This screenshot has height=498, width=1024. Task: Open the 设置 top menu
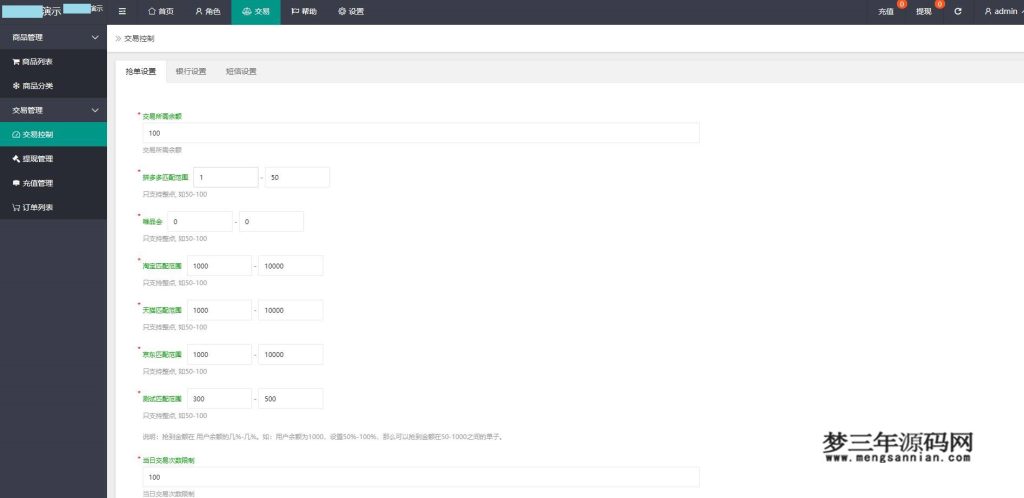pyautogui.click(x=351, y=11)
